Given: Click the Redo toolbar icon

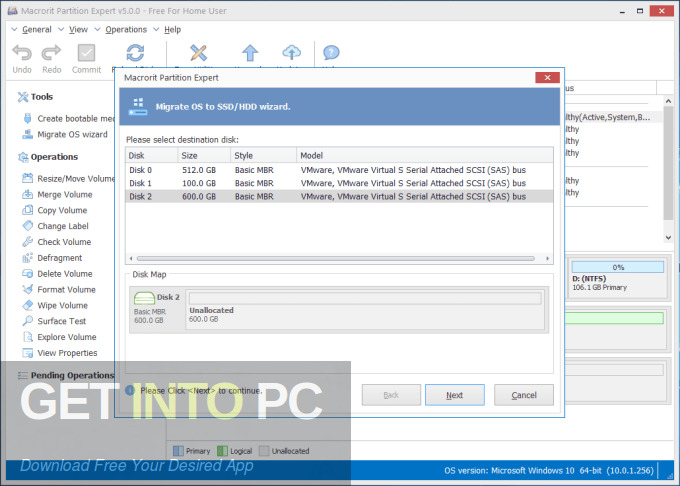Looking at the screenshot, I should pyautogui.click(x=51, y=53).
